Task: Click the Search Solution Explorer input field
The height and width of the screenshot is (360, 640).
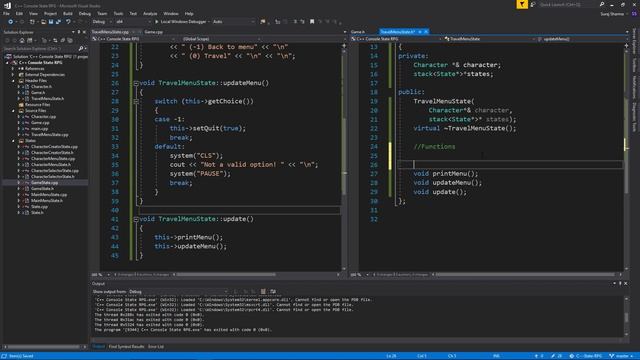Action: click(40, 49)
